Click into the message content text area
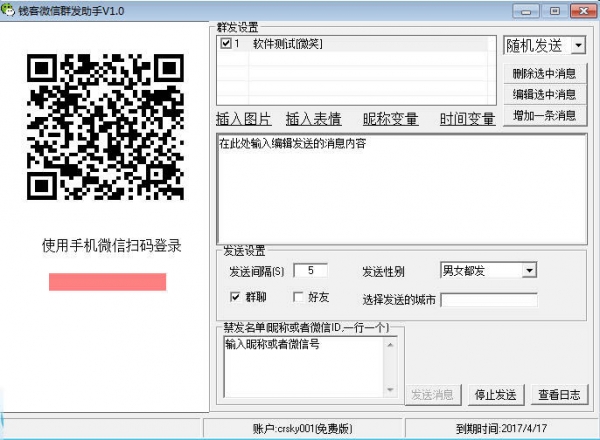The height and width of the screenshot is (440, 600). pos(402,189)
